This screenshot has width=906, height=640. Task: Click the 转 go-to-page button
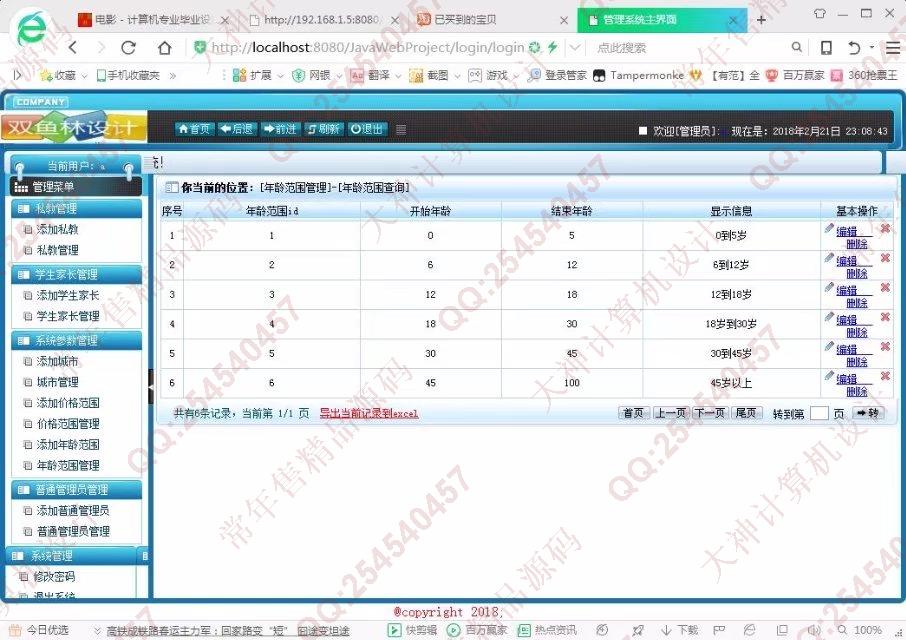868,413
